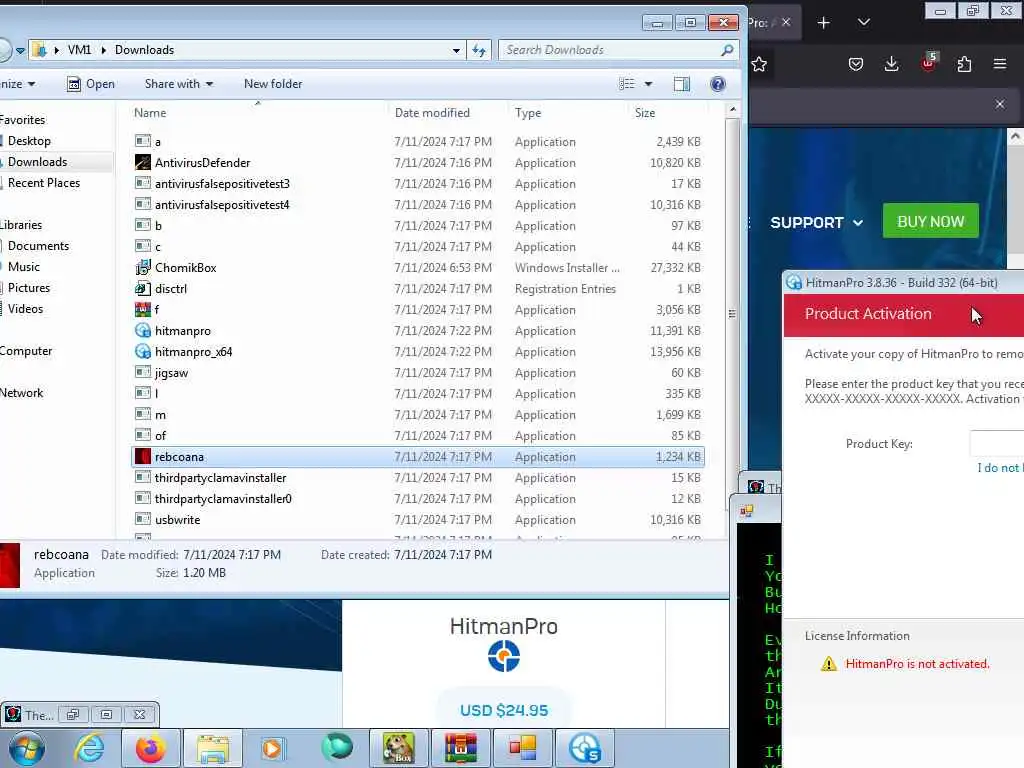This screenshot has width=1024, height=768.
Task: Expand the SUPPORT menu on website
Action: click(x=816, y=223)
